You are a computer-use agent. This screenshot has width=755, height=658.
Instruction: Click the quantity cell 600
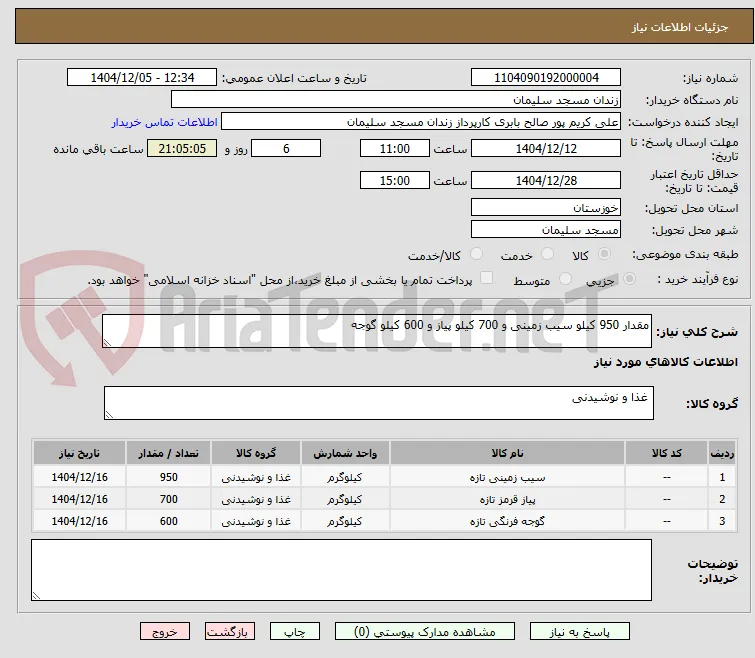point(169,521)
